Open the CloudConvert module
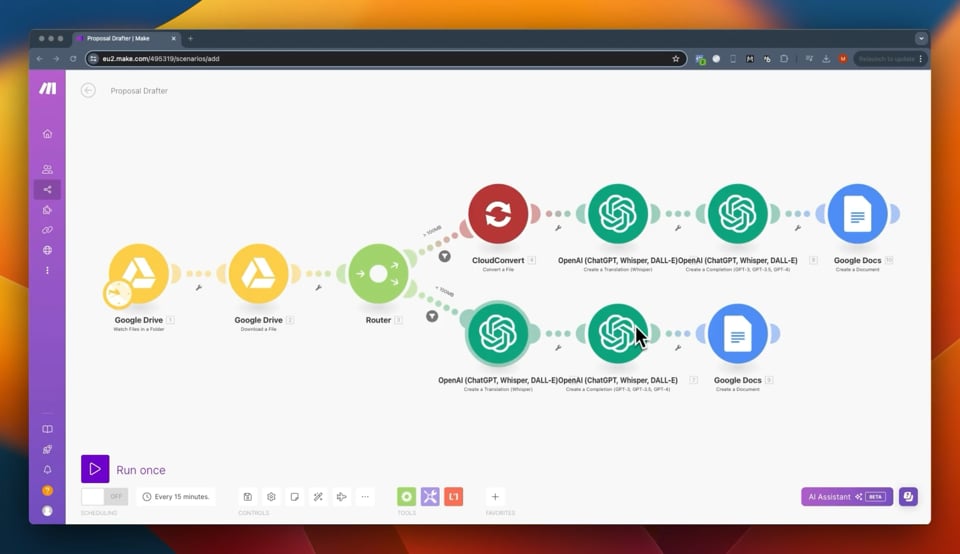Viewport: 960px width, 554px height. (x=498, y=214)
